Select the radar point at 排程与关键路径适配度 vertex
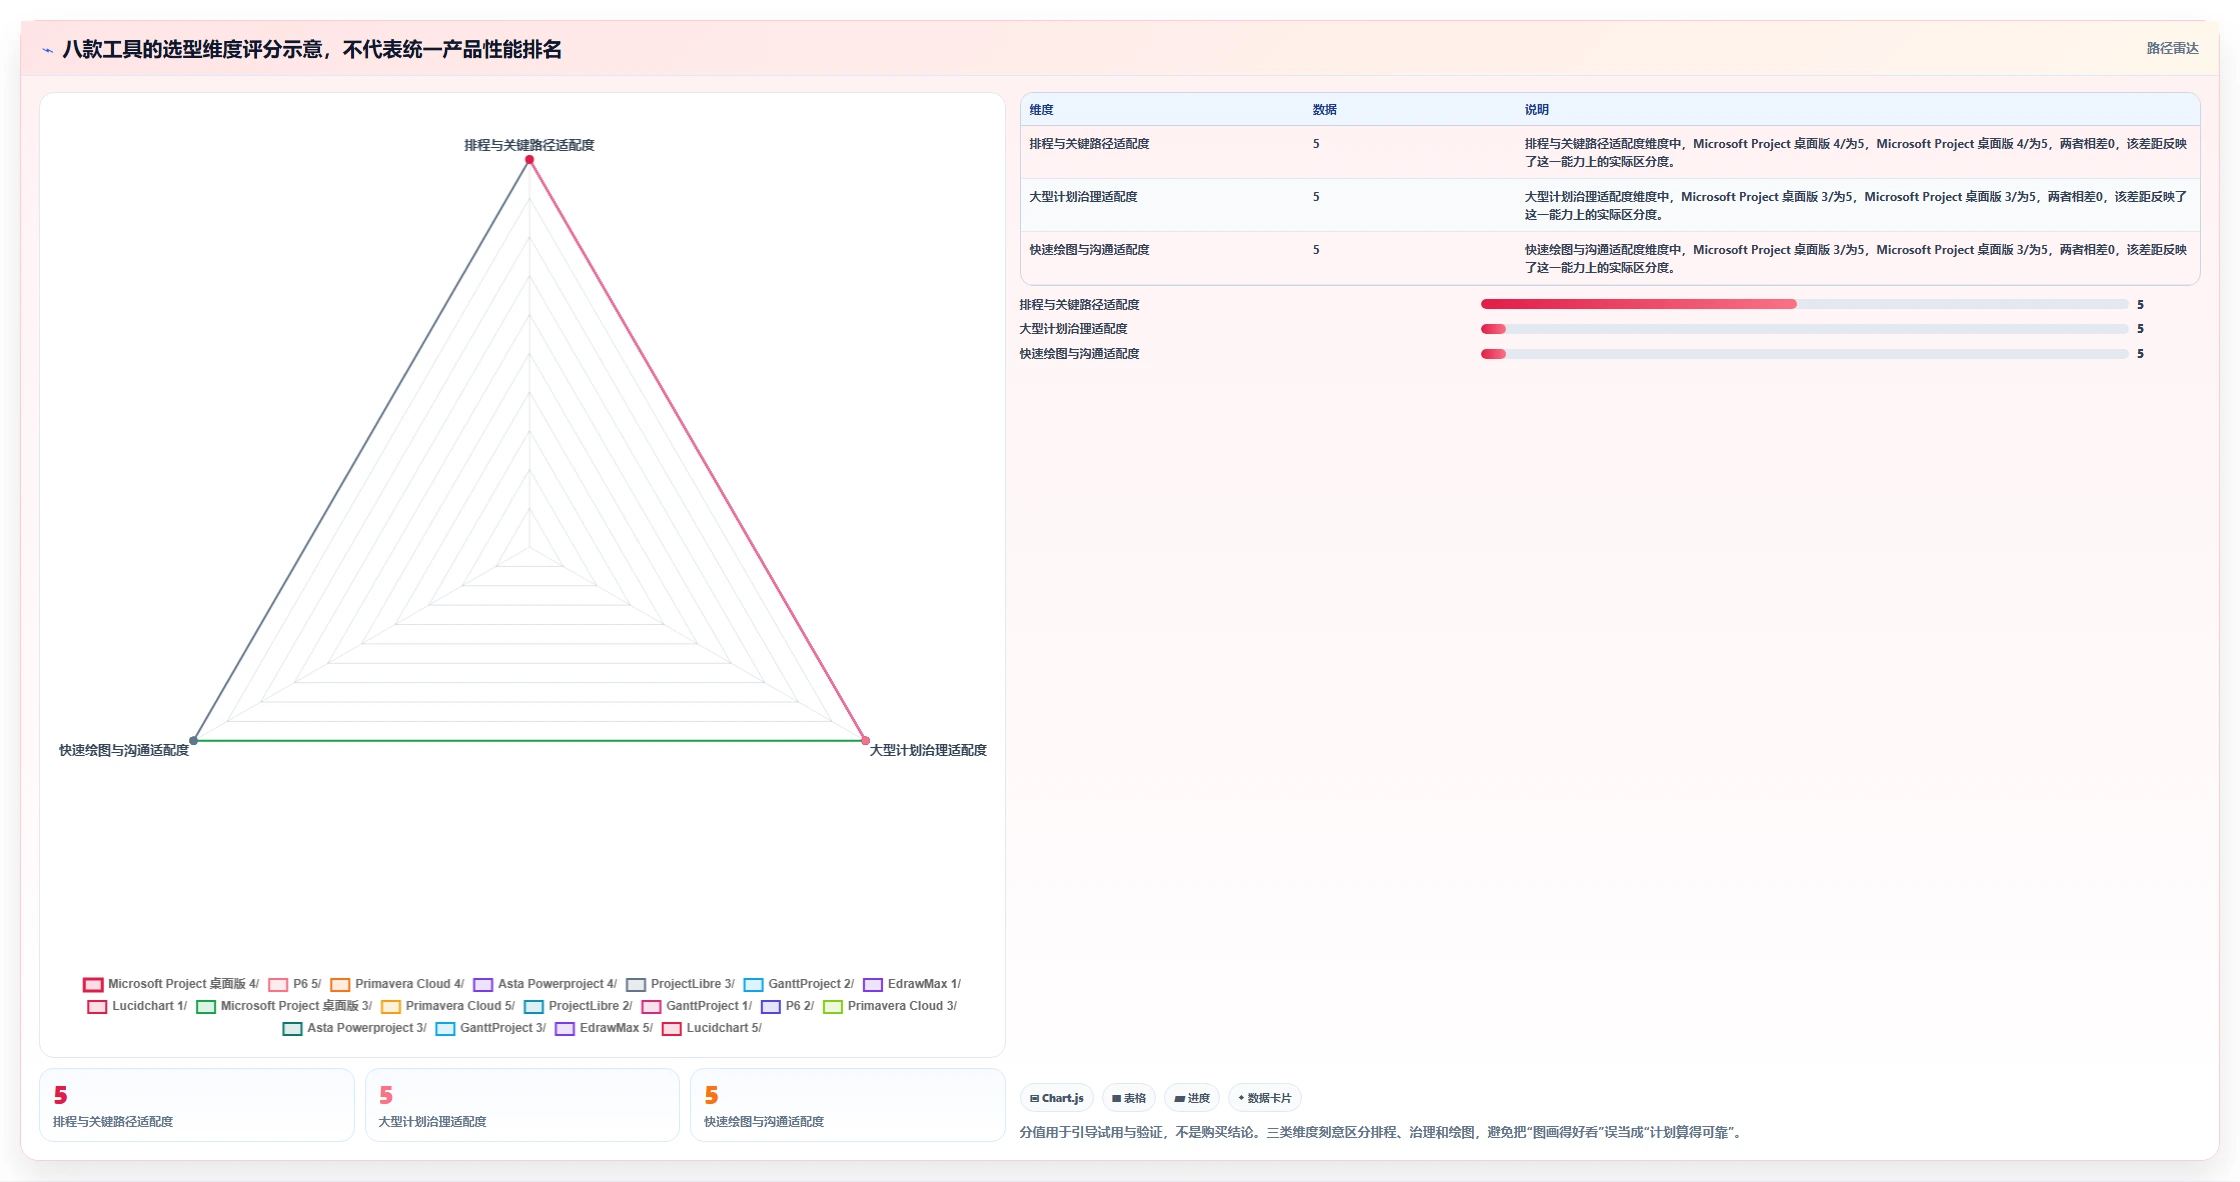The image size is (2240, 1182). (x=529, y=160)
